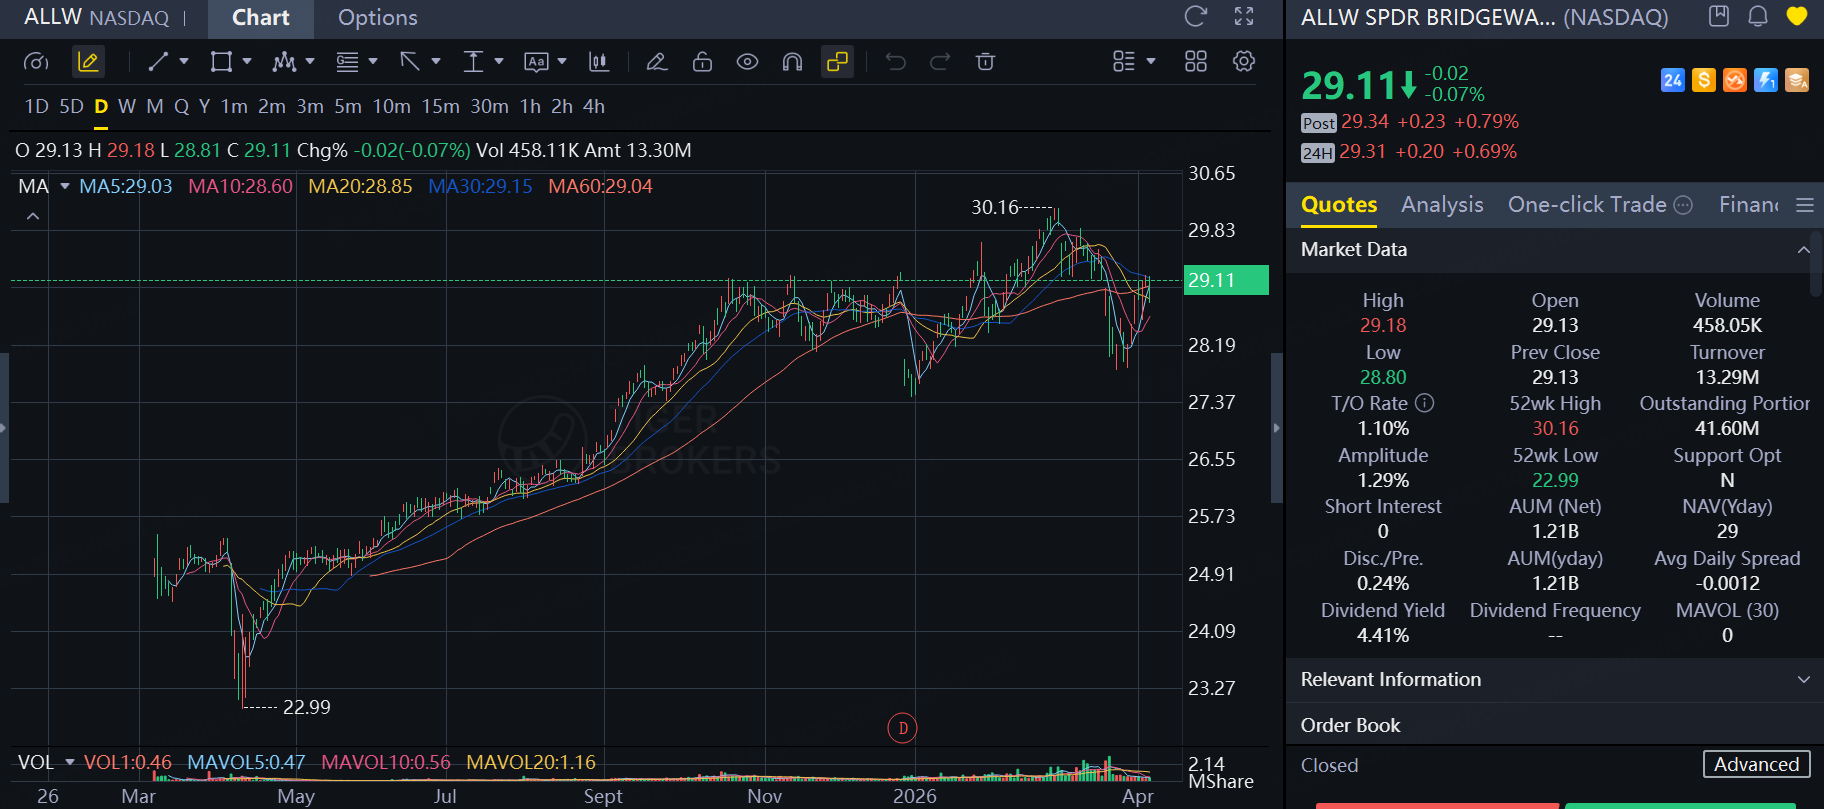Open the MA indicator dropdown
The width and height of the screenshot is (1824, 809).
(x=65, y=187)
